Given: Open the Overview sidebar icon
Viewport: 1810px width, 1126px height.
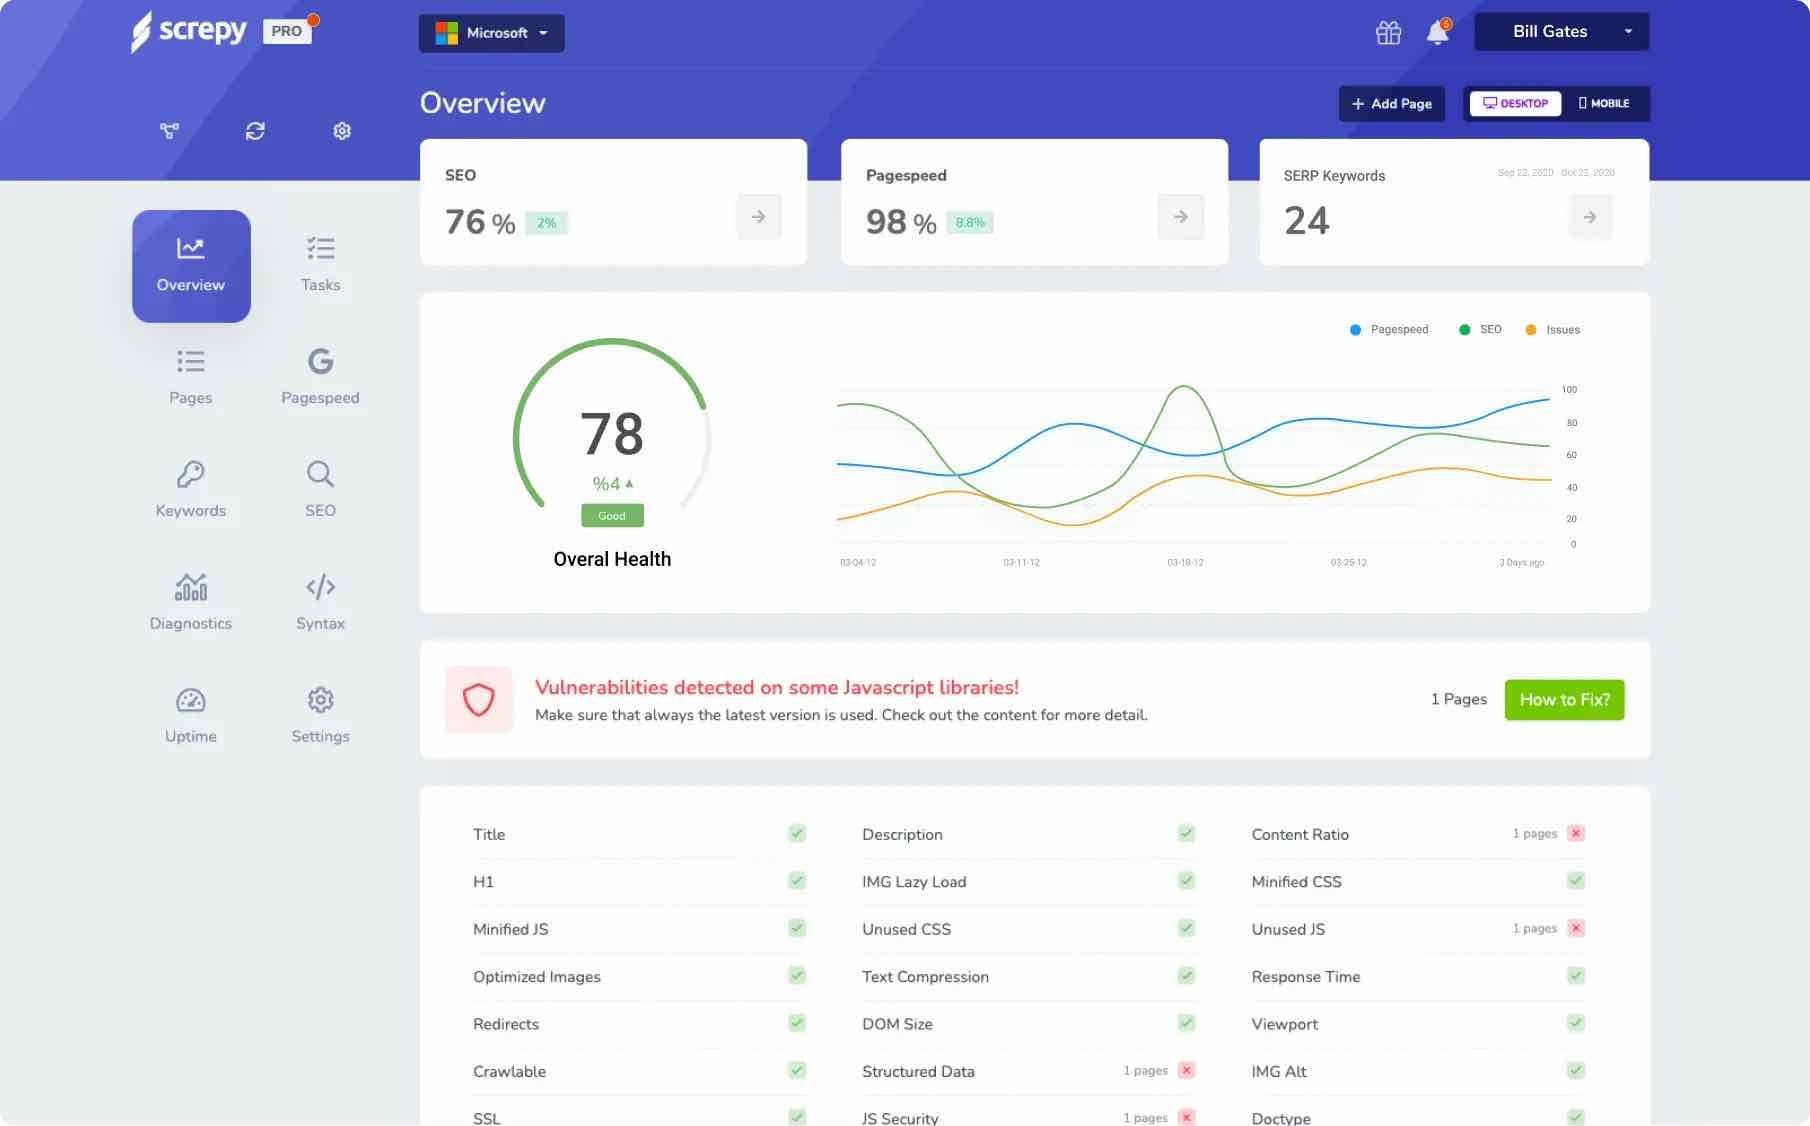Looking at the screenshot, I should click(x=191, y=265).
